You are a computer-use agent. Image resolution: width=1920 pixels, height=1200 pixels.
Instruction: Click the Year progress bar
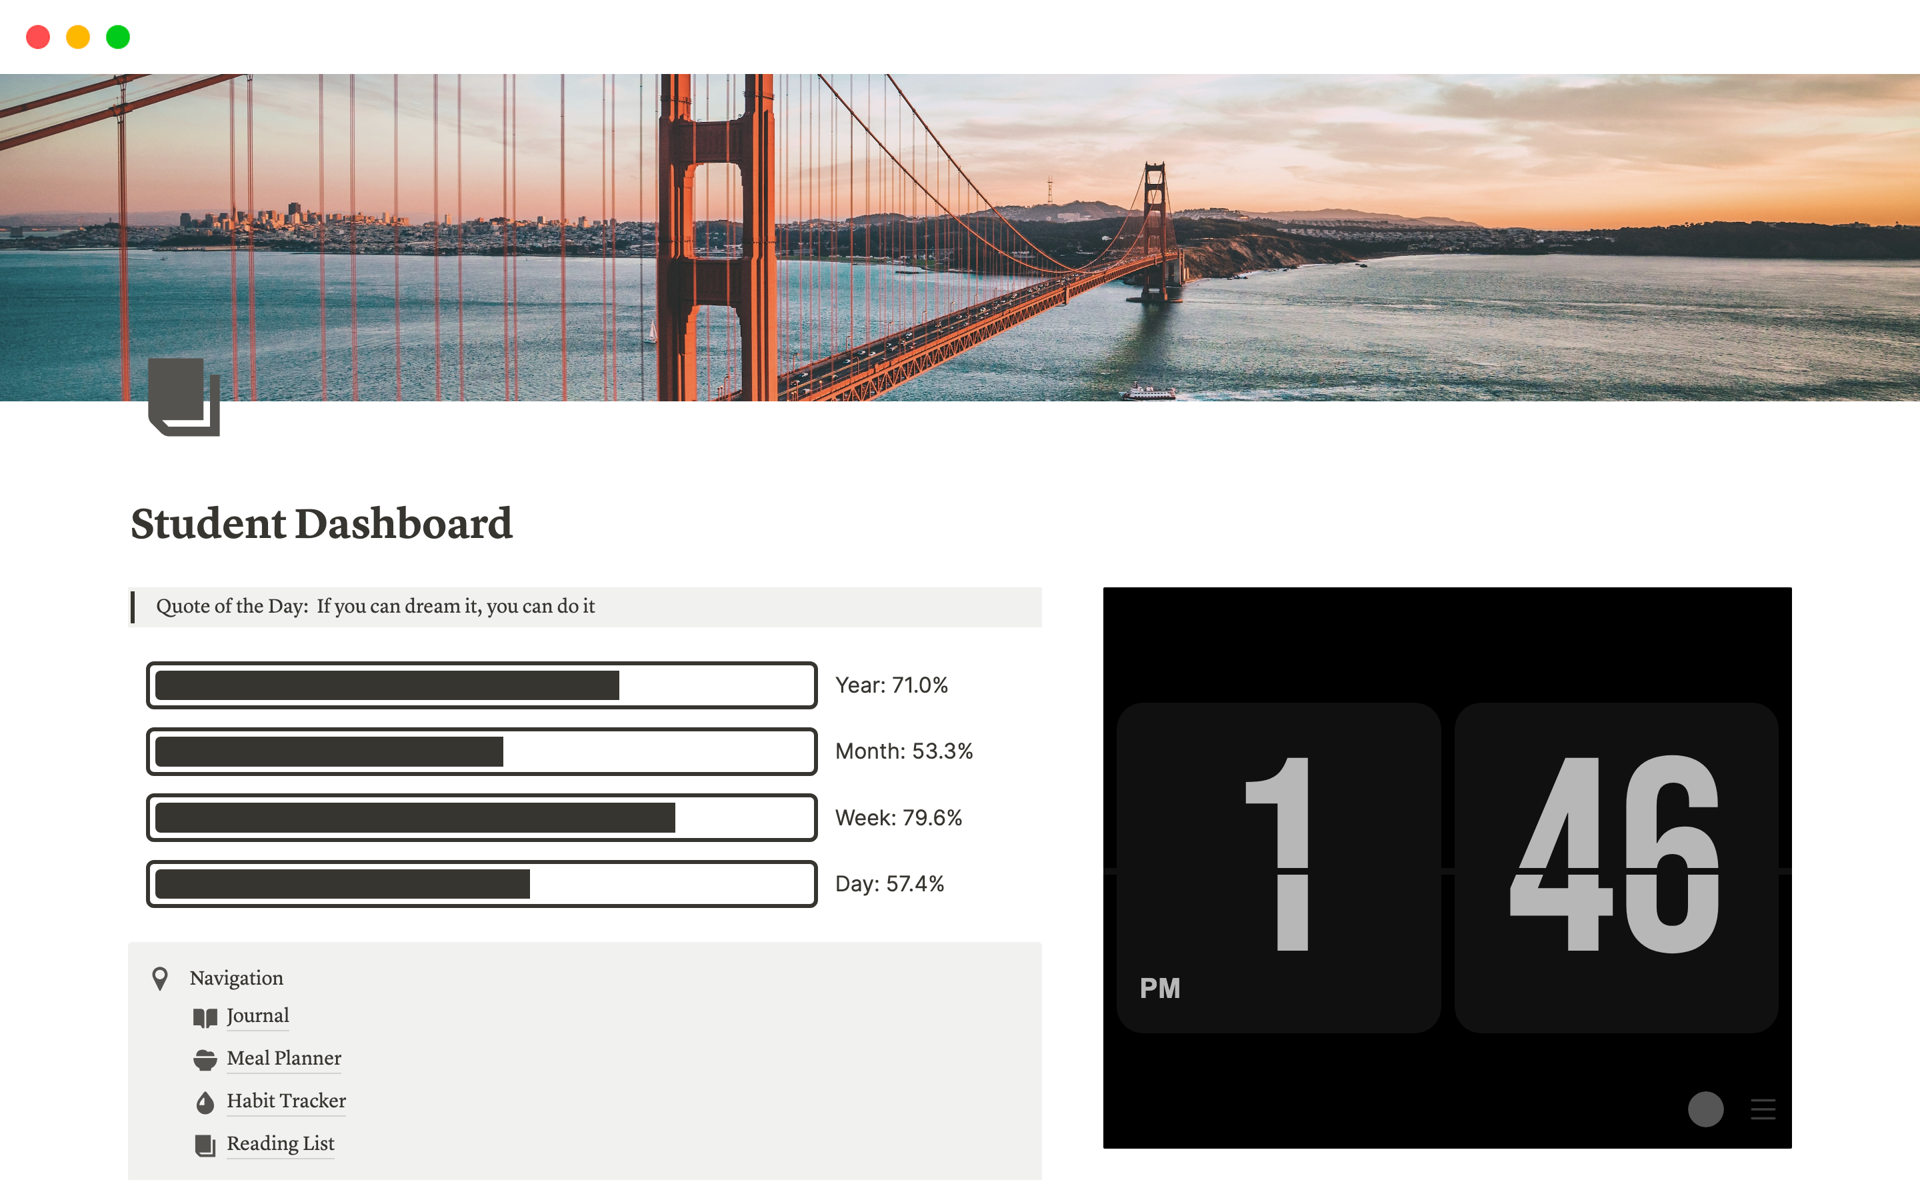click(481, 684)
